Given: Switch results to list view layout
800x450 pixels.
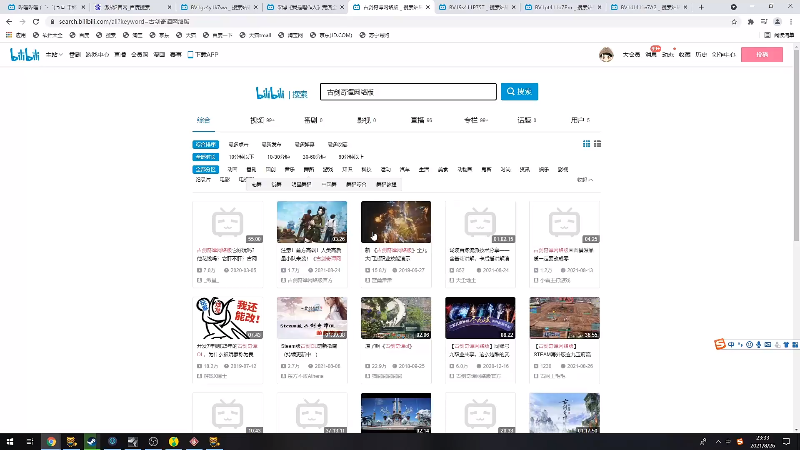Looking at the screenshot, I should (597, 144).
